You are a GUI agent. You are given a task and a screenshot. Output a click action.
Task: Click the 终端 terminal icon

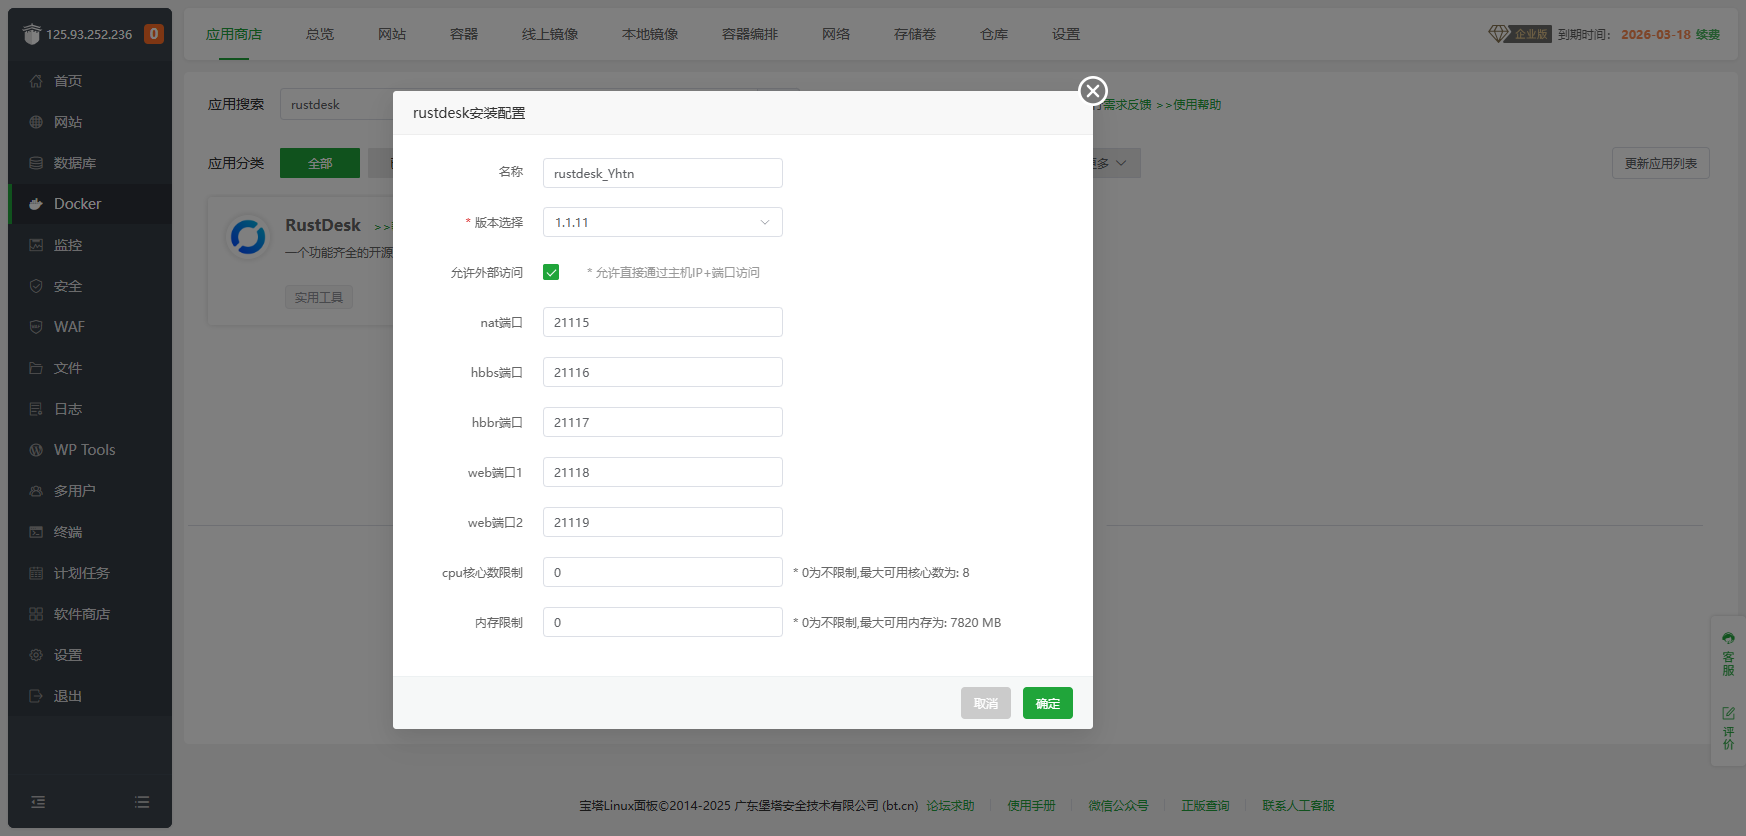[36, 532]
